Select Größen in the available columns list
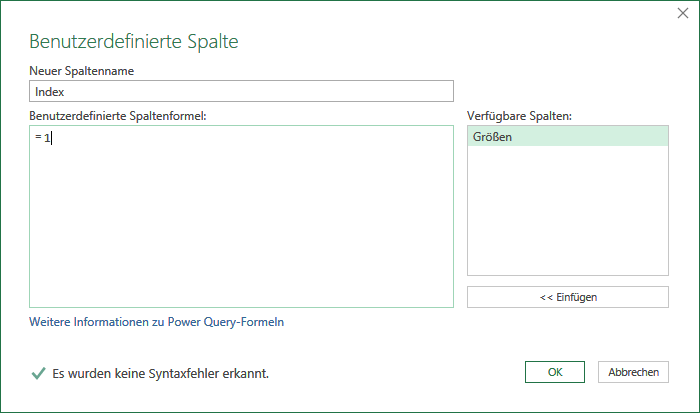Viewport: 700px width, 413px height. (x=567, y=137)
